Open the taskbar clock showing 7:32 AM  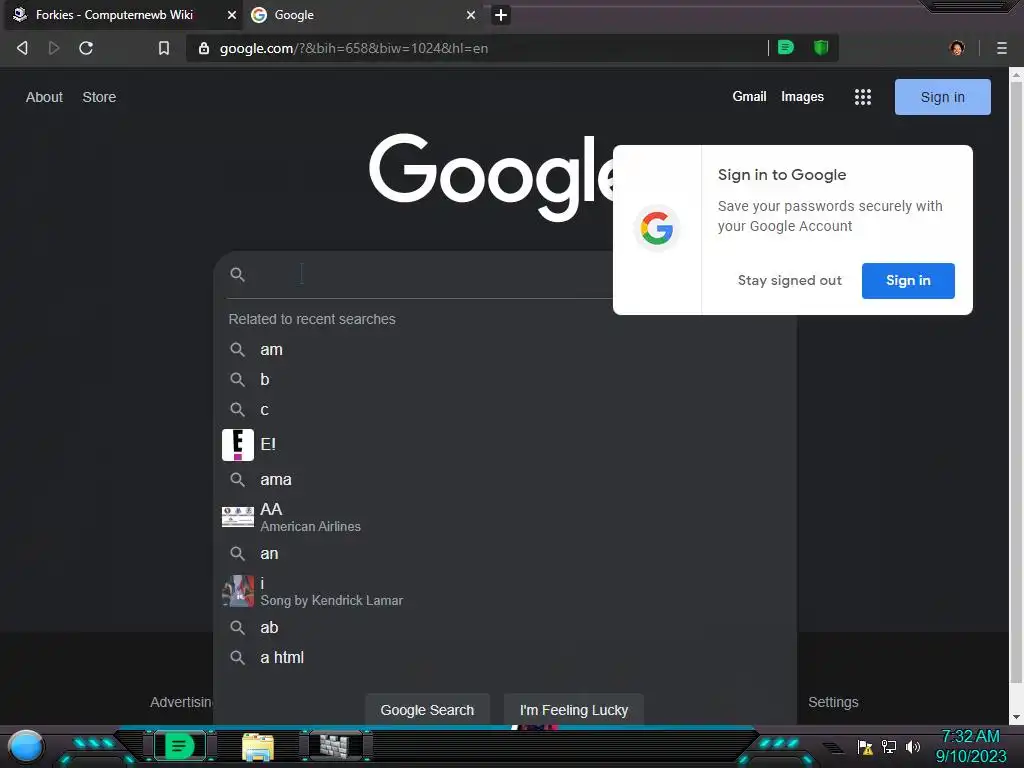pyautogui.click(x=970, y=746)
